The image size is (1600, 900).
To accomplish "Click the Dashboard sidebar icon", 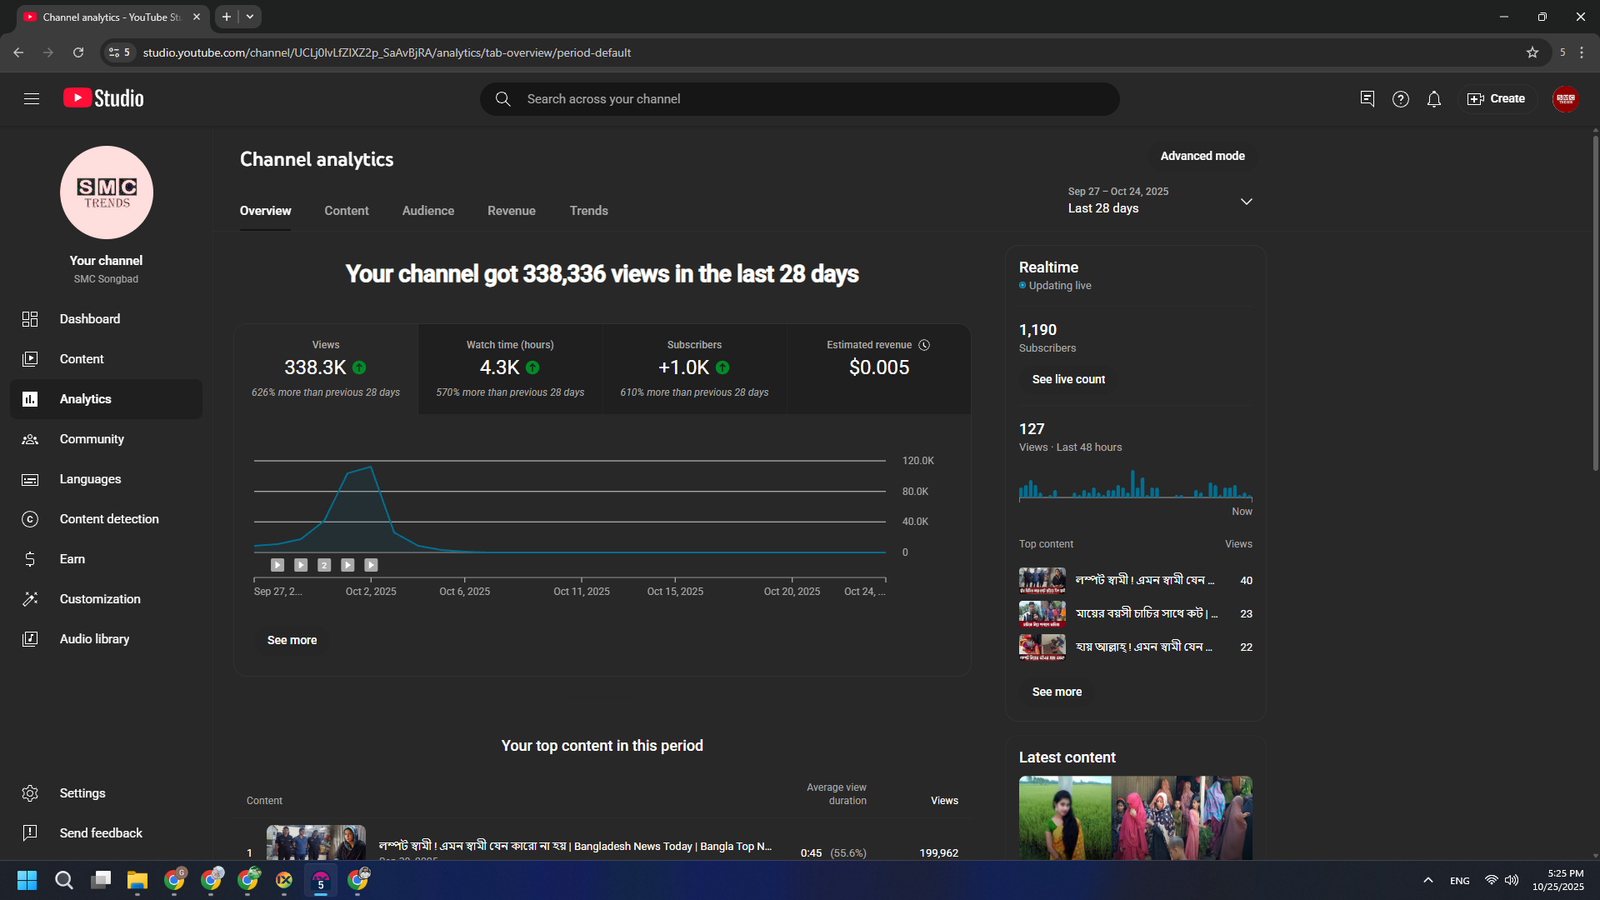I will (x=30, y=319).
